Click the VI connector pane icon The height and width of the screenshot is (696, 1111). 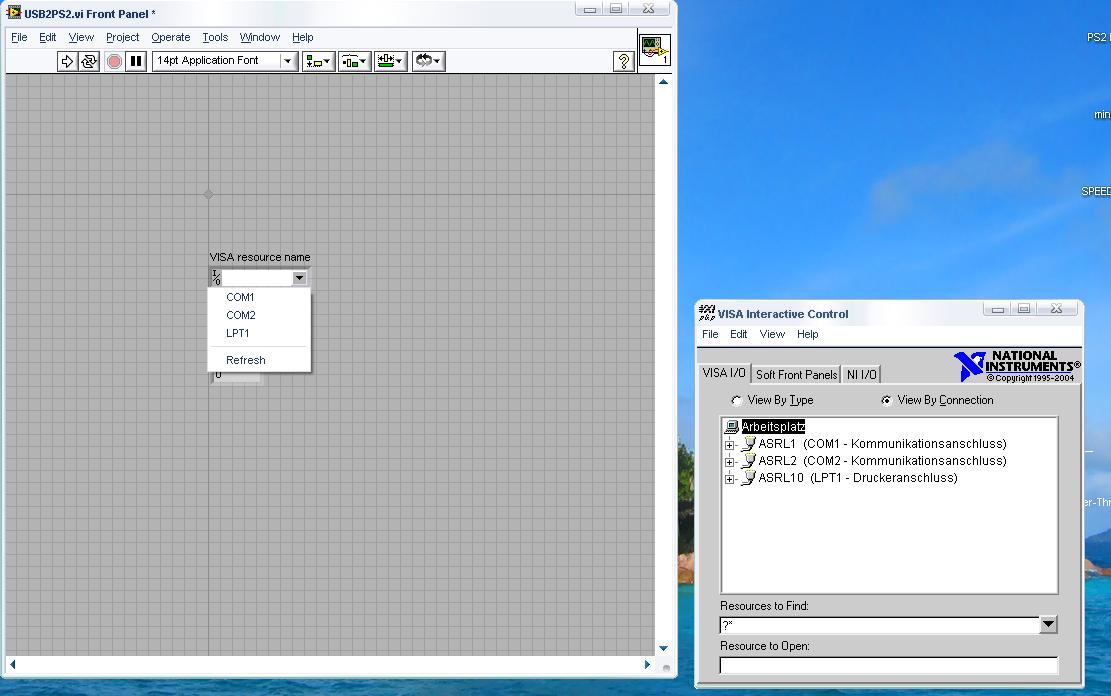pyautogui.click(x=655, y=50)
